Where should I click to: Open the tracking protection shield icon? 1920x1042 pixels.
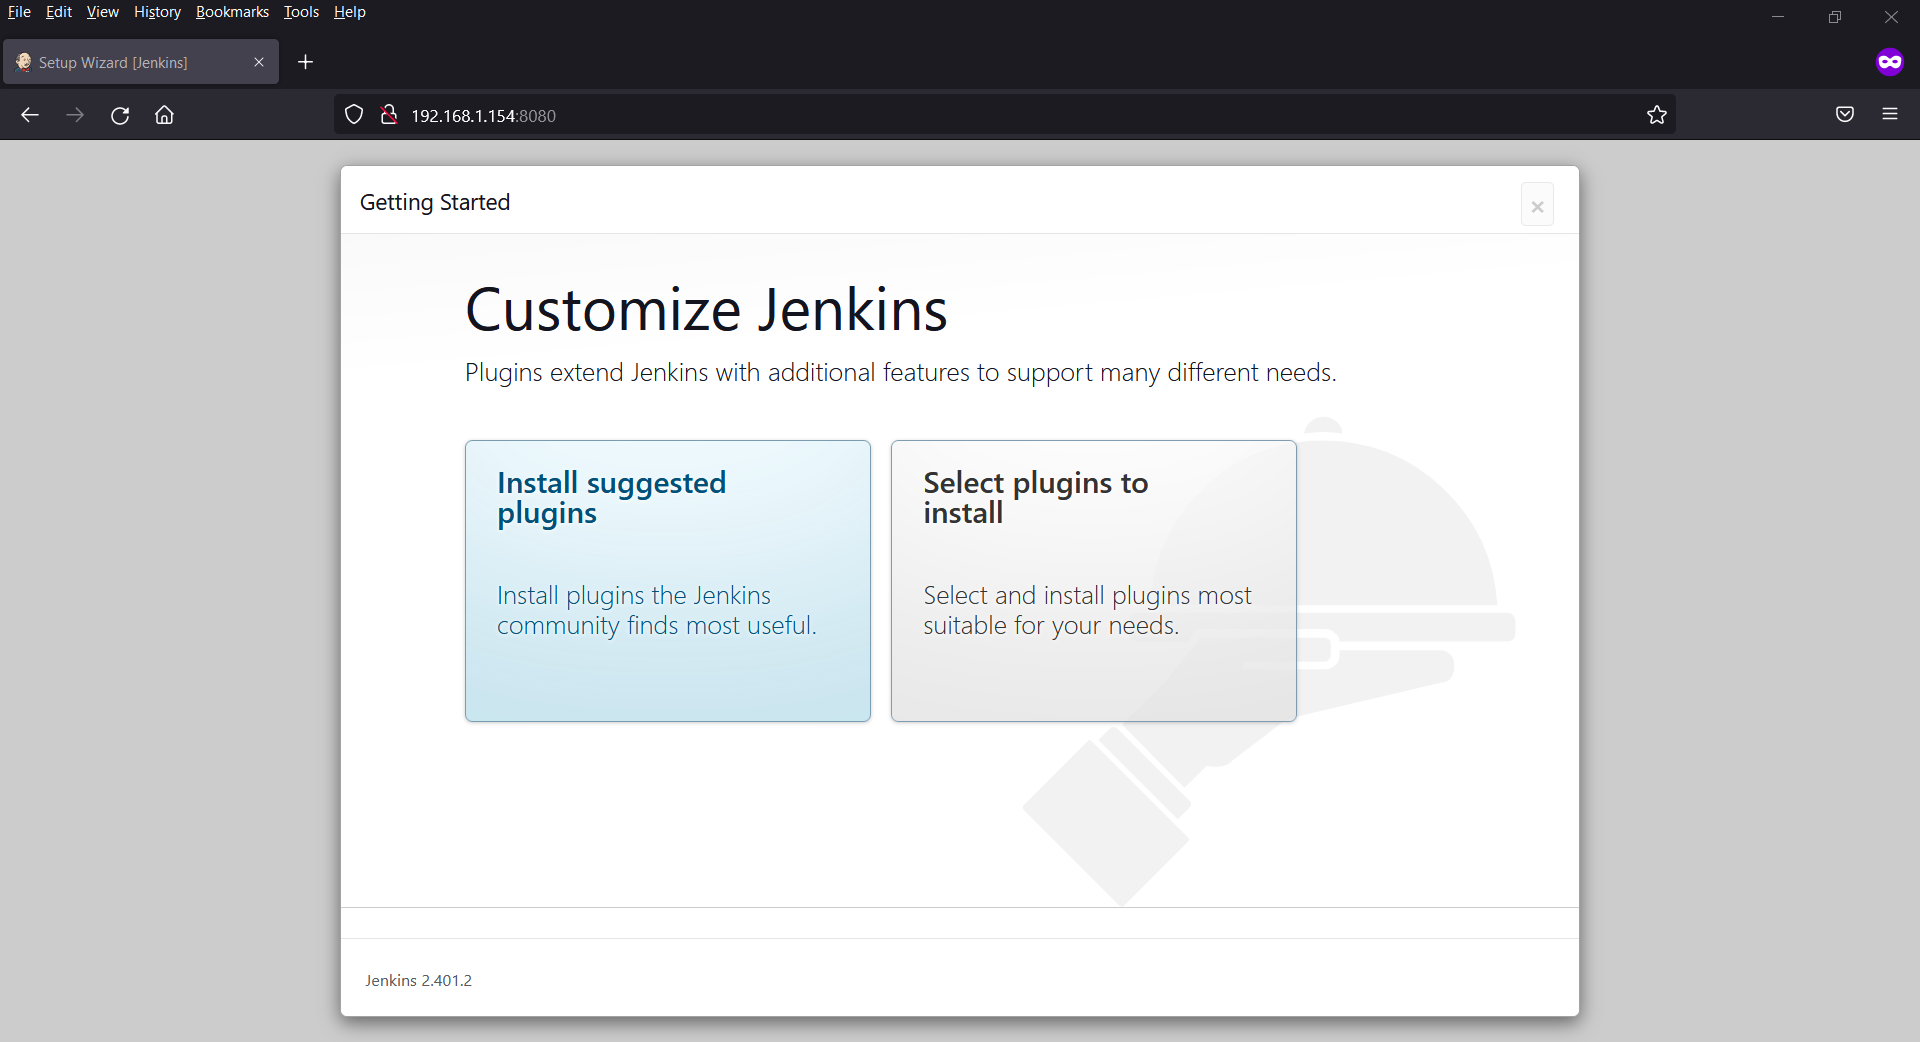pyautogui.click(x=354, y=115)
